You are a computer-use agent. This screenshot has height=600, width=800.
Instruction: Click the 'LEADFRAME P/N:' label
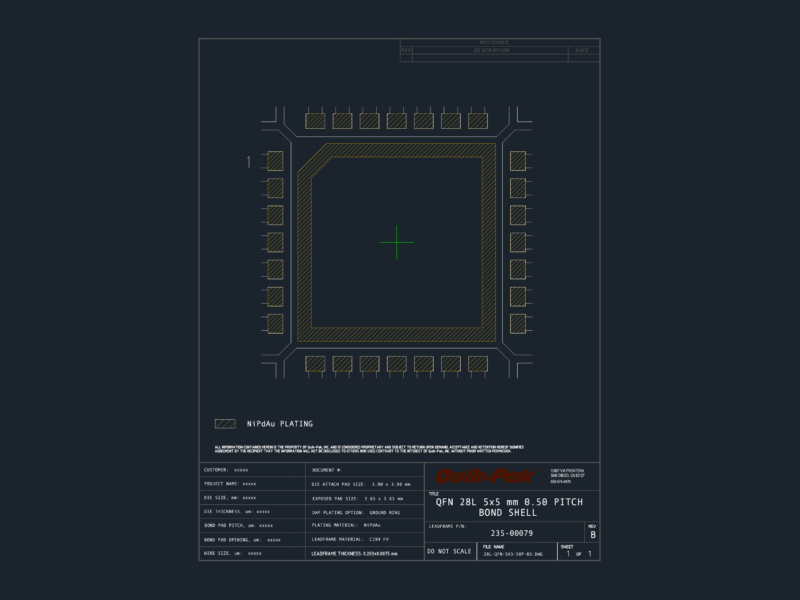coord(447,526)
